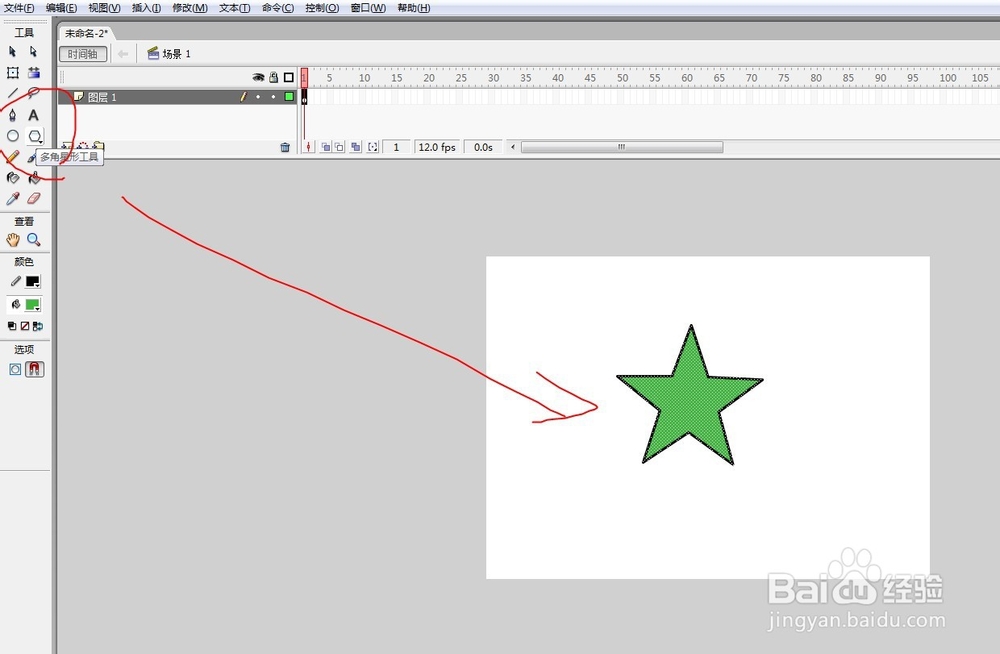The image size is (1000, 654).
Task: Pick the Text tool (A)
Action: point(33,115)
